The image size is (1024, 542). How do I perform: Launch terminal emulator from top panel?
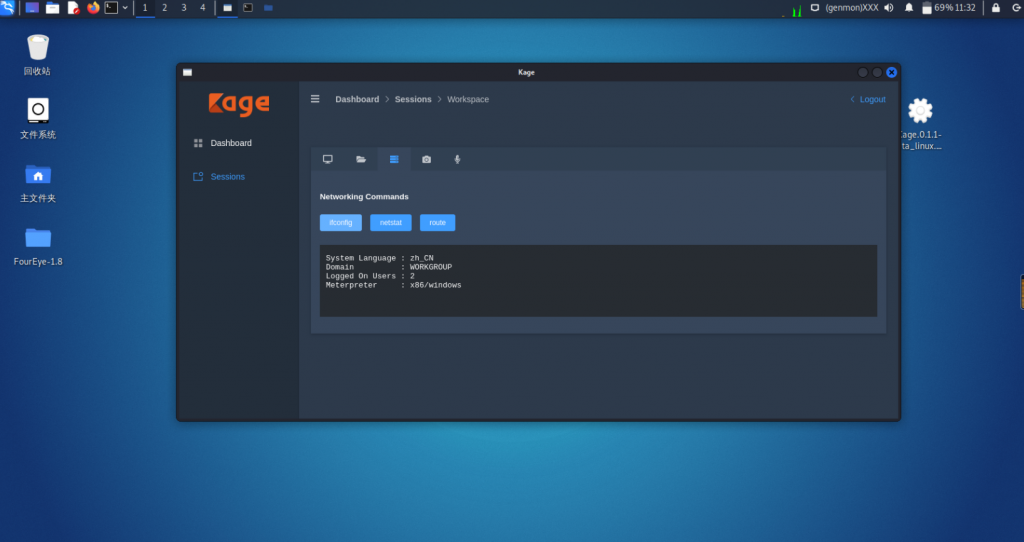(112, 8)
